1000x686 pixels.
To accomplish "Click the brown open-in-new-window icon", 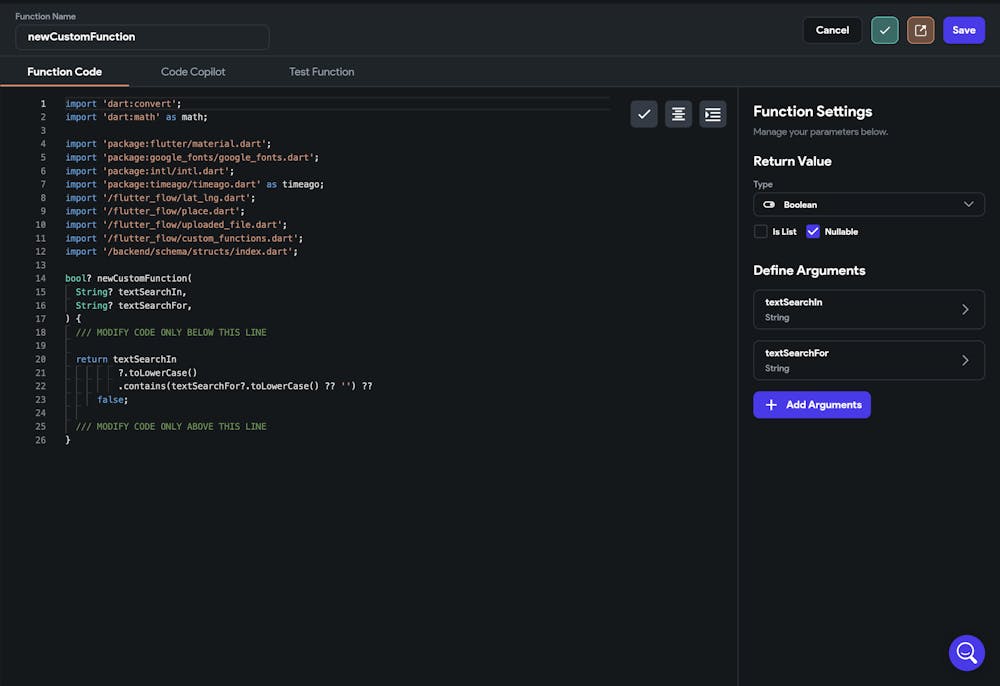I will (x=920, y=30).
